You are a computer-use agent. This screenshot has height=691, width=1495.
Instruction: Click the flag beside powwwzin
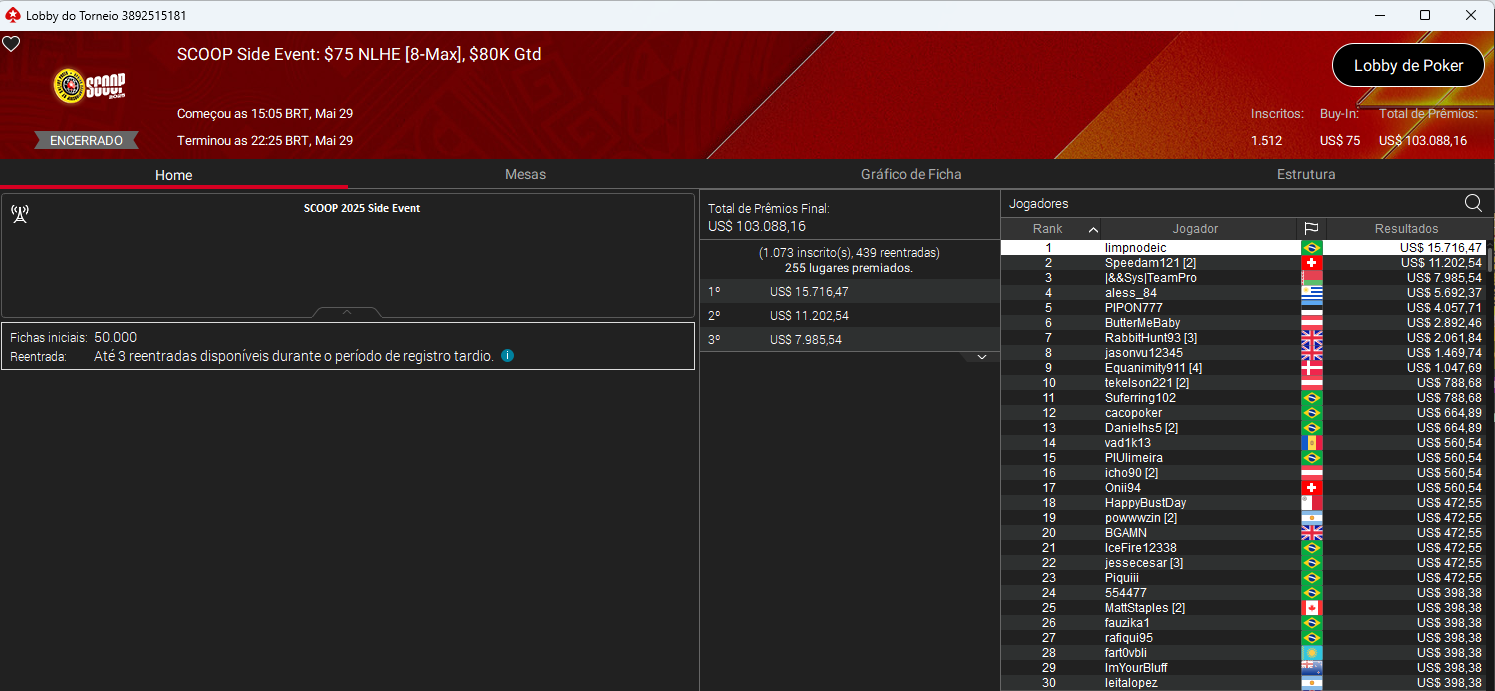(x=1311, y=517)
